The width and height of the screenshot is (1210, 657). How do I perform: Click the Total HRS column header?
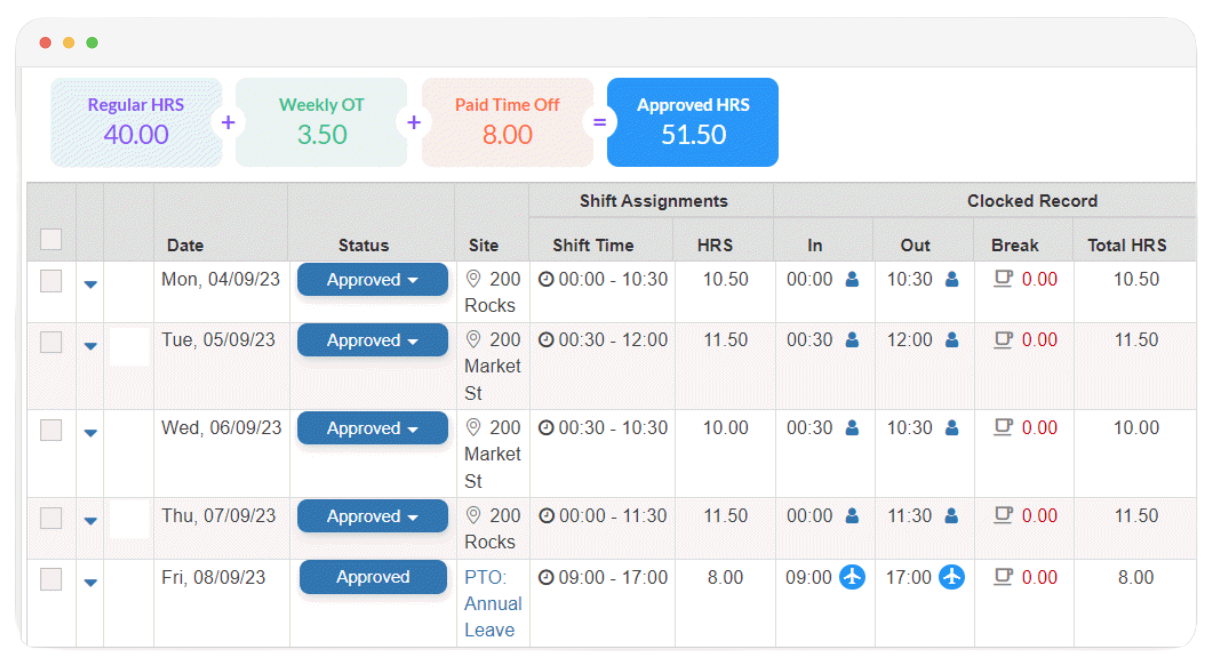pyautogui.click(x=1128, y=245)
